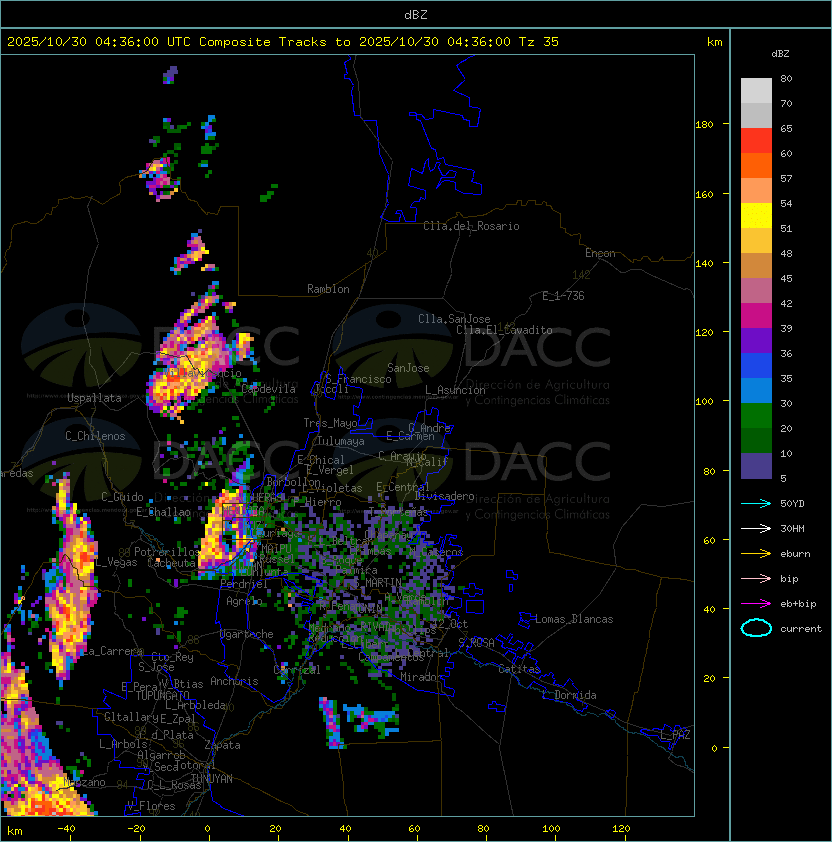Click the 'Tulumaya' map label
The image size is (832, 842).
[x=341, y=441]
